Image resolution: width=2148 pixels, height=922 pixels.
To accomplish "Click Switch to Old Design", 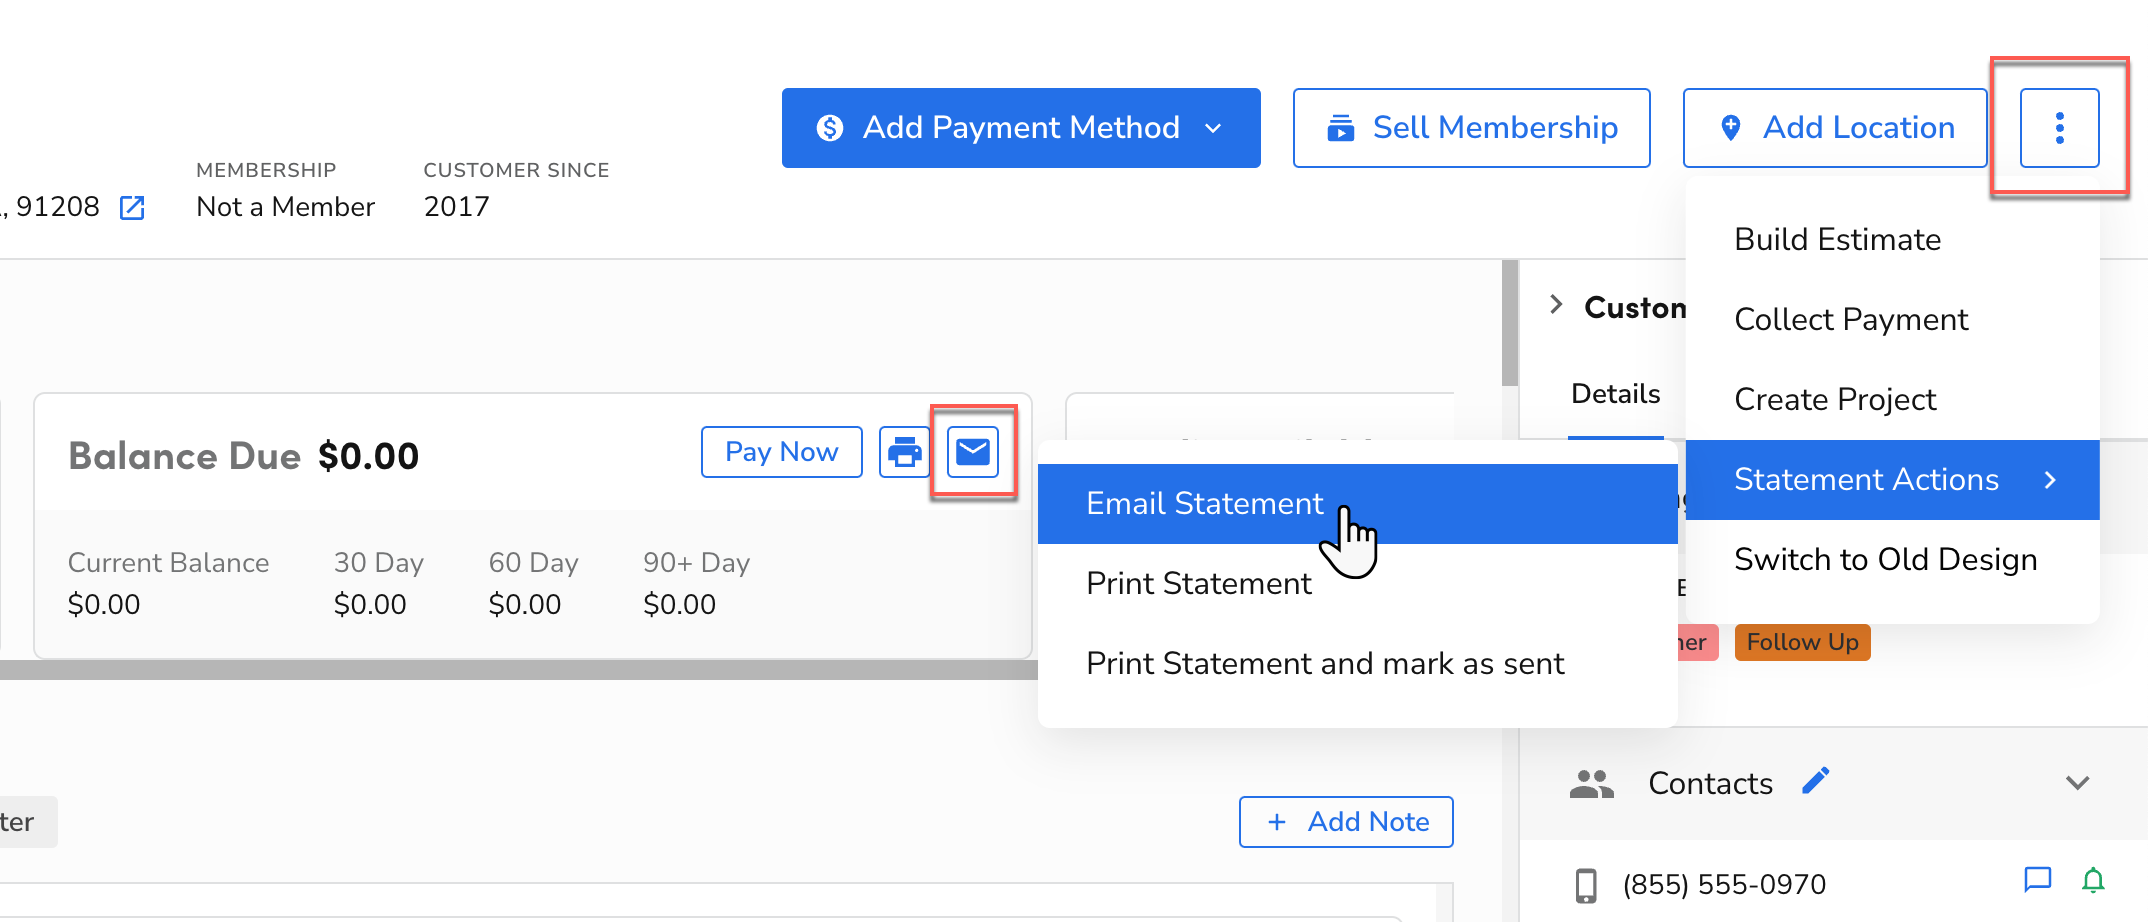I will coord(1886,559).
